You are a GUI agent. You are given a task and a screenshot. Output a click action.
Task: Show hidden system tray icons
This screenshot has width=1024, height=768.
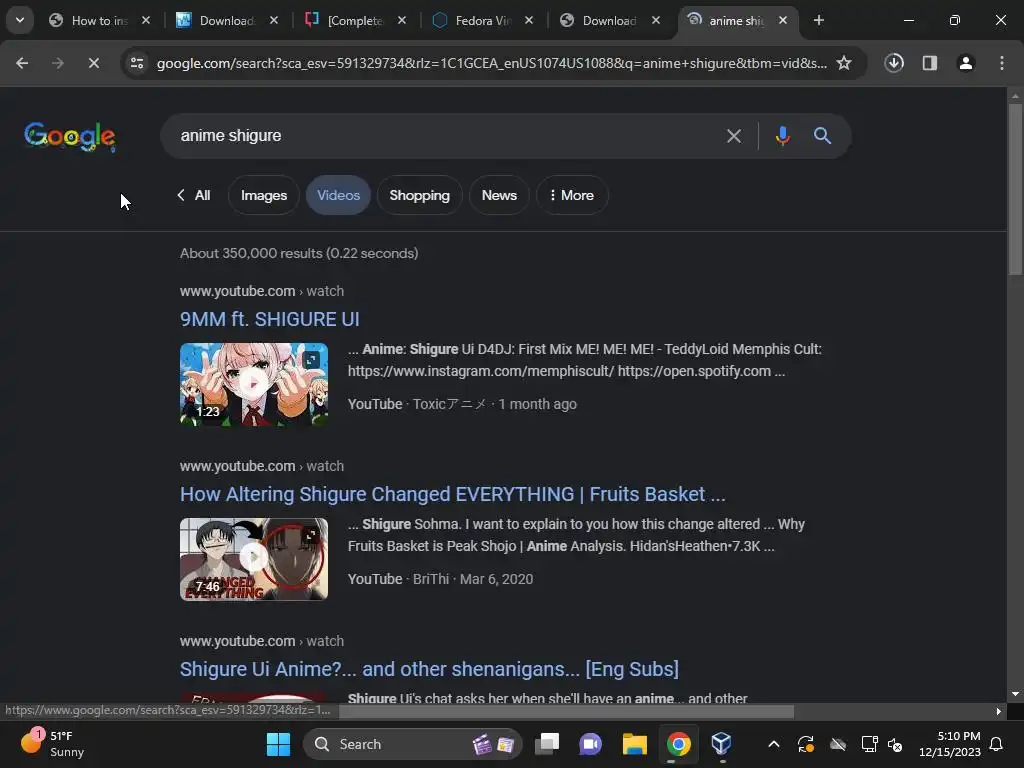[774, 744]
